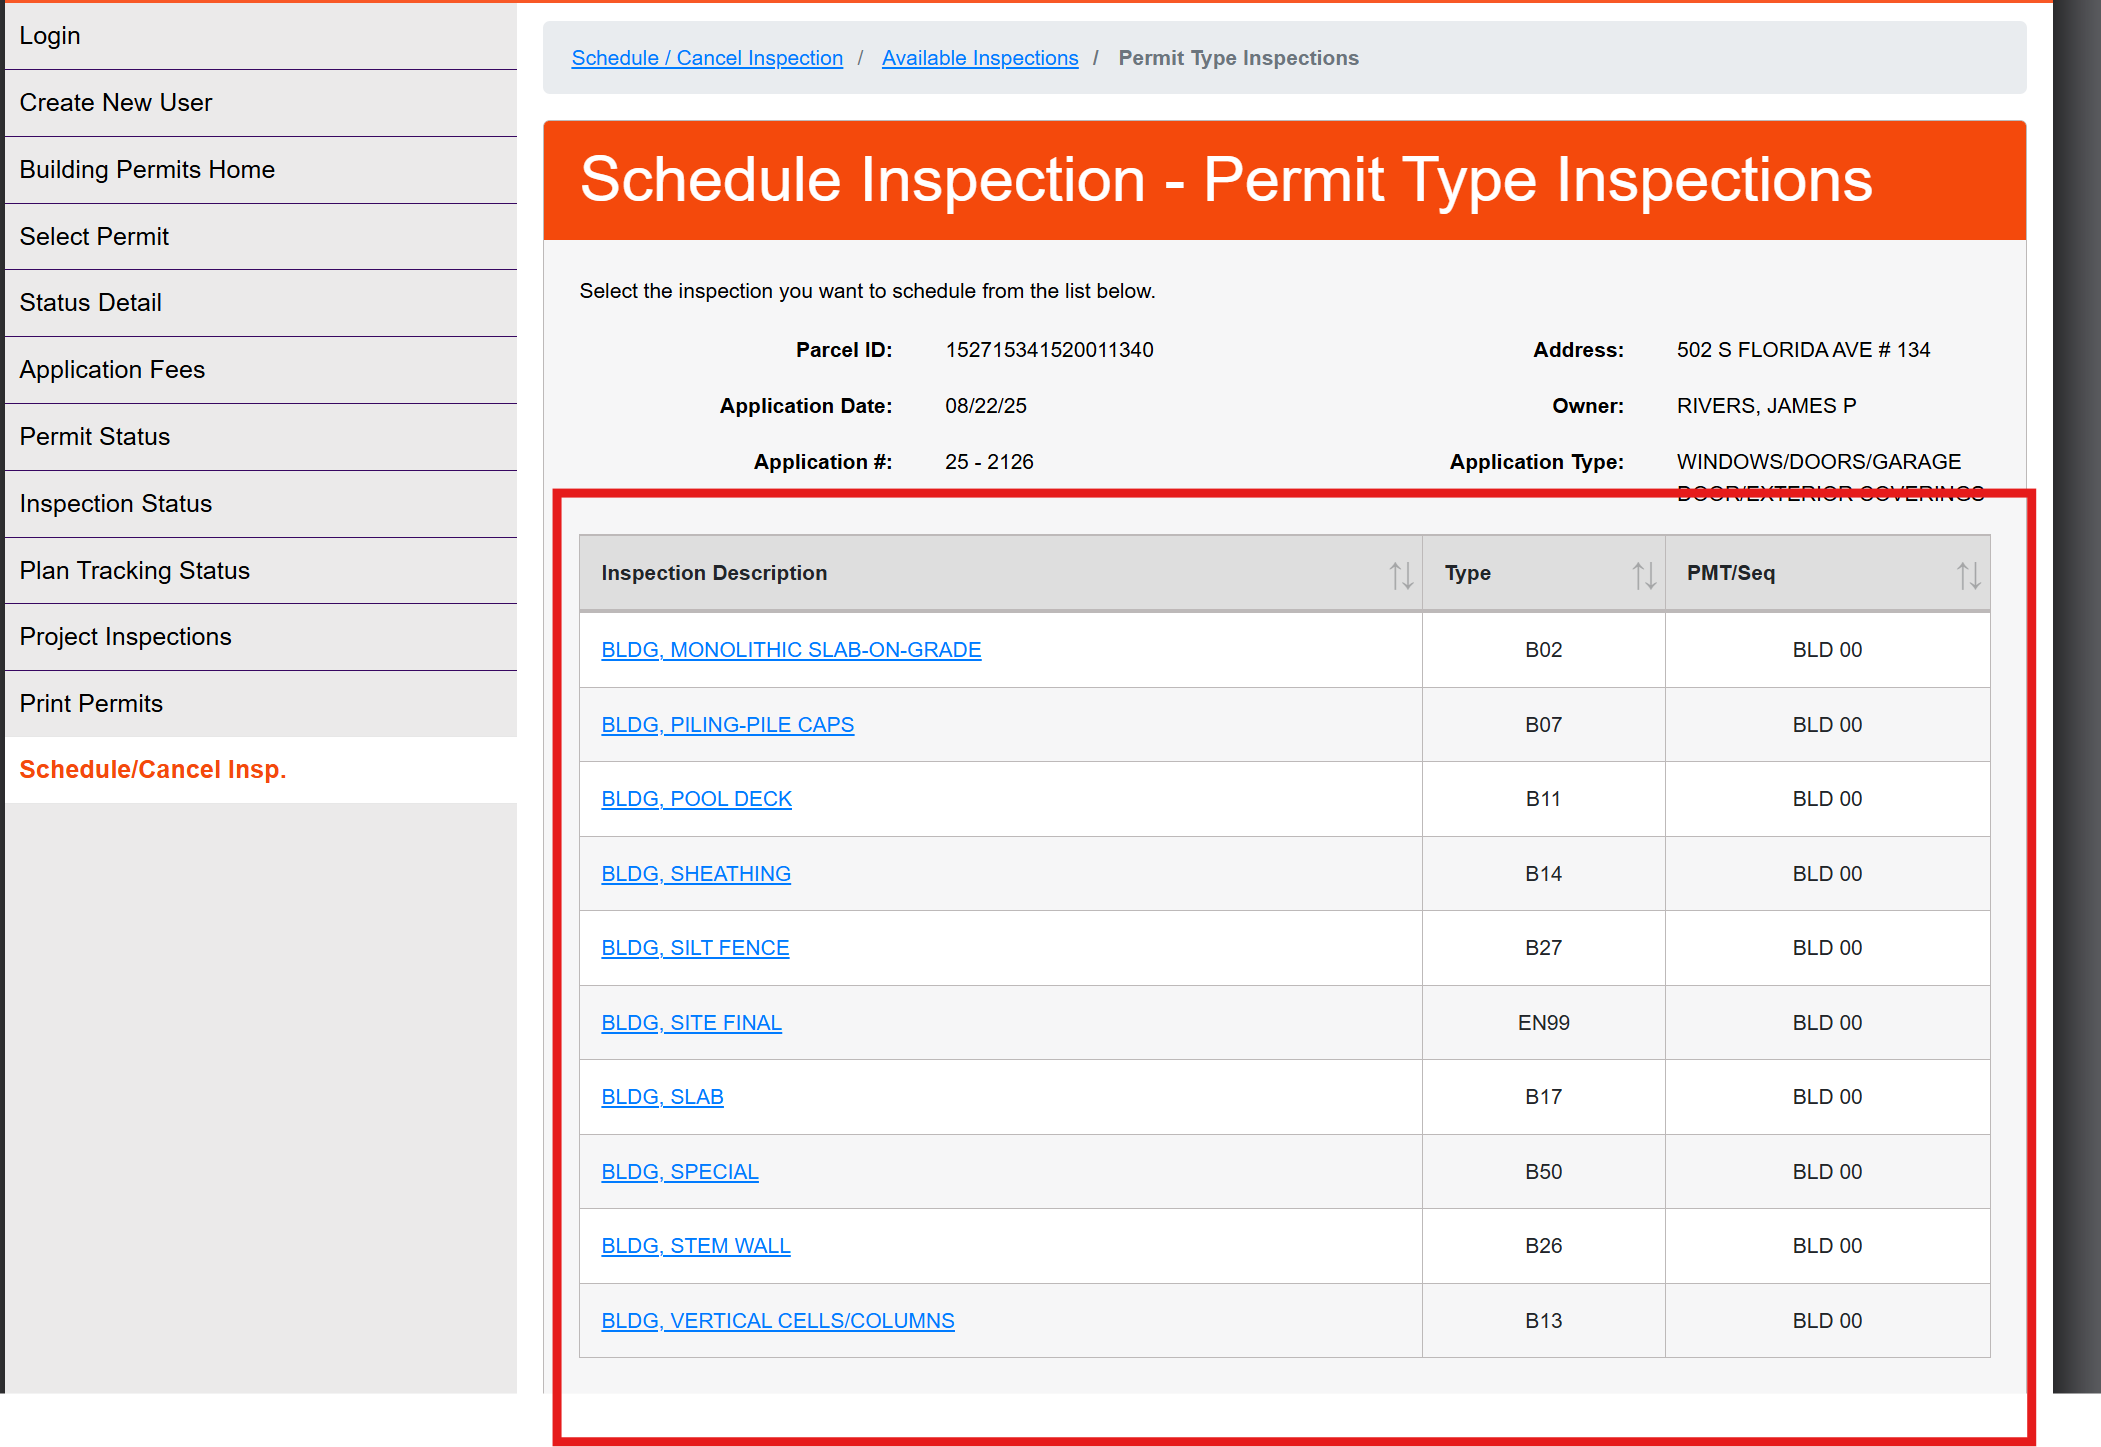Screen dimensions: 2101x1447
Task: Choose the BLDG, PILING-PILE CAPS inspection
Action: pos(727,724)
